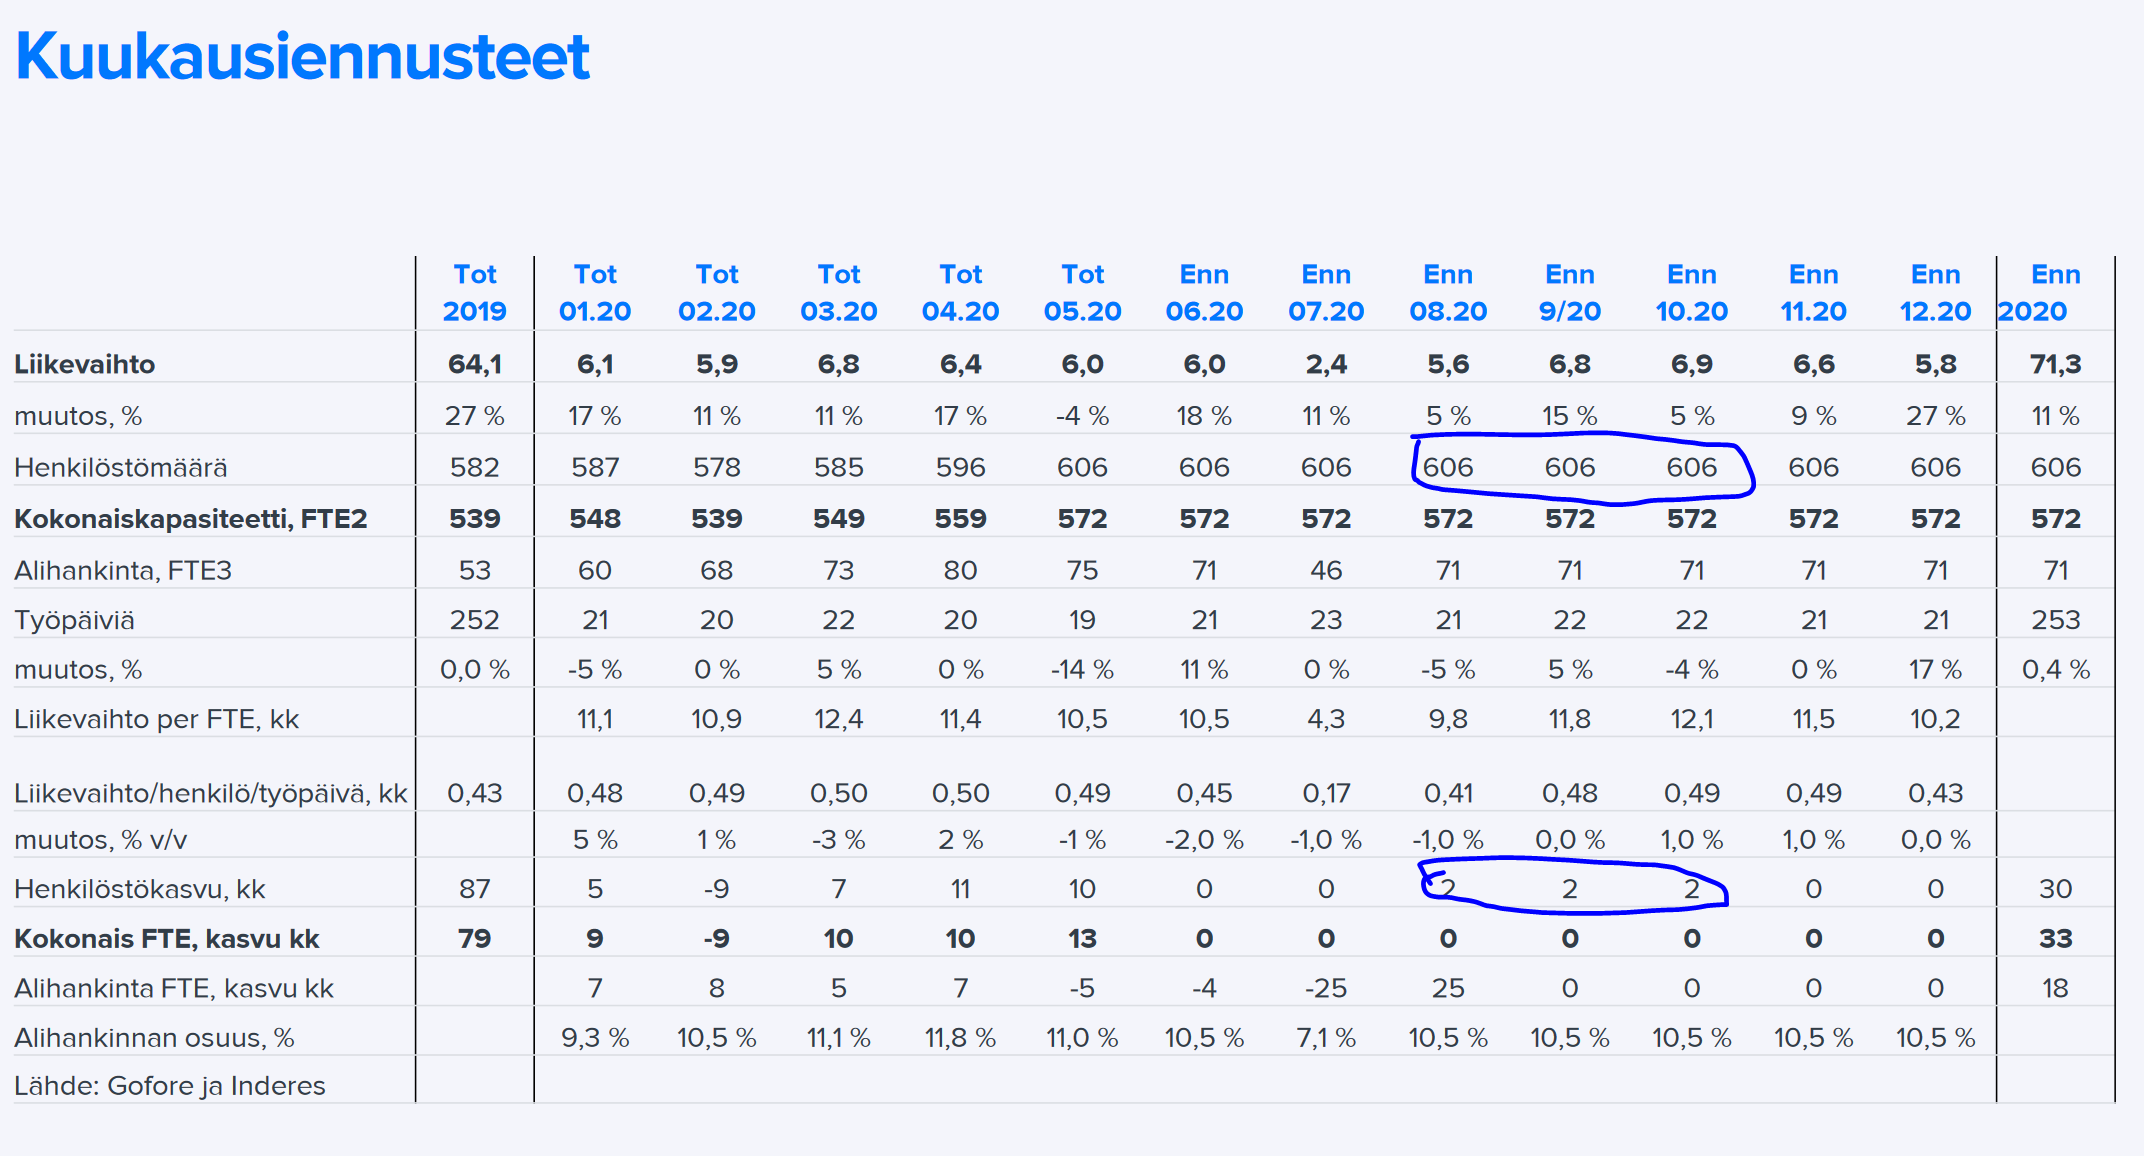Screen dimensions: 2144x1156
Task: Select the 64,1 revenue cell for 2019
Action: point(475,364)
